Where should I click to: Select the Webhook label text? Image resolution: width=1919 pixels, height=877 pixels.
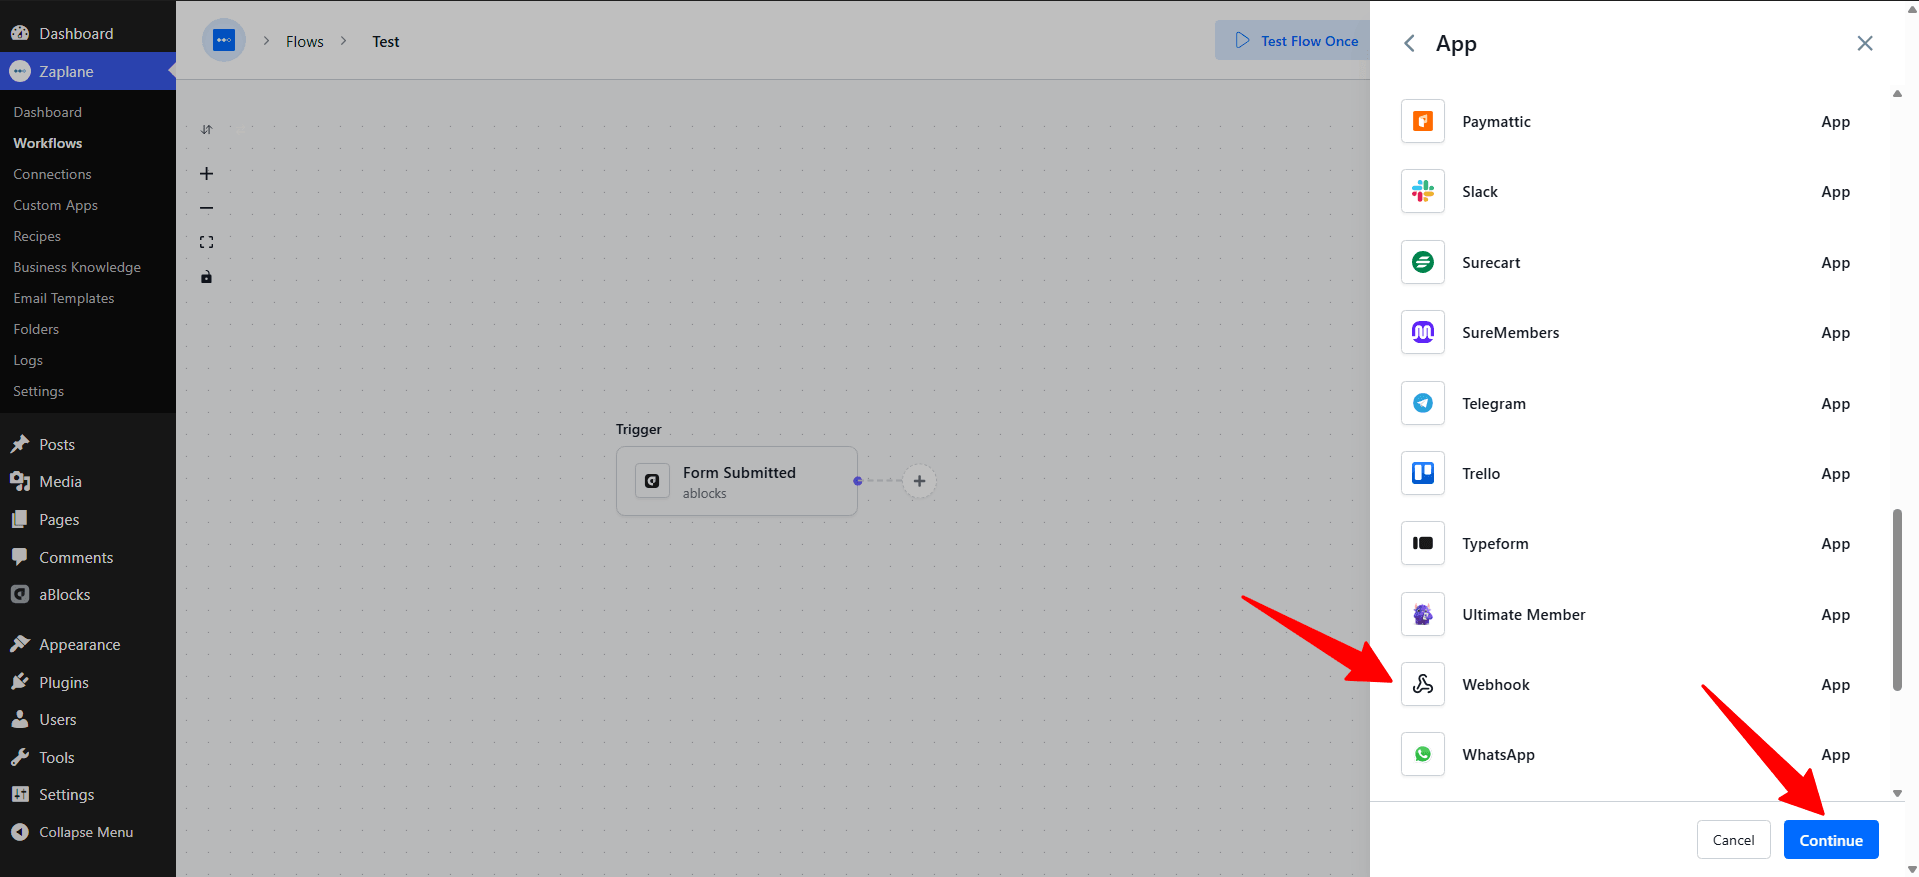pyautogui.click(x=1495, y=684)
